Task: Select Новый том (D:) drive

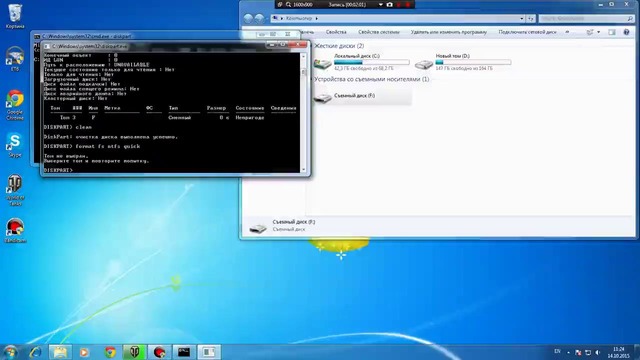Action: [463, 62]
